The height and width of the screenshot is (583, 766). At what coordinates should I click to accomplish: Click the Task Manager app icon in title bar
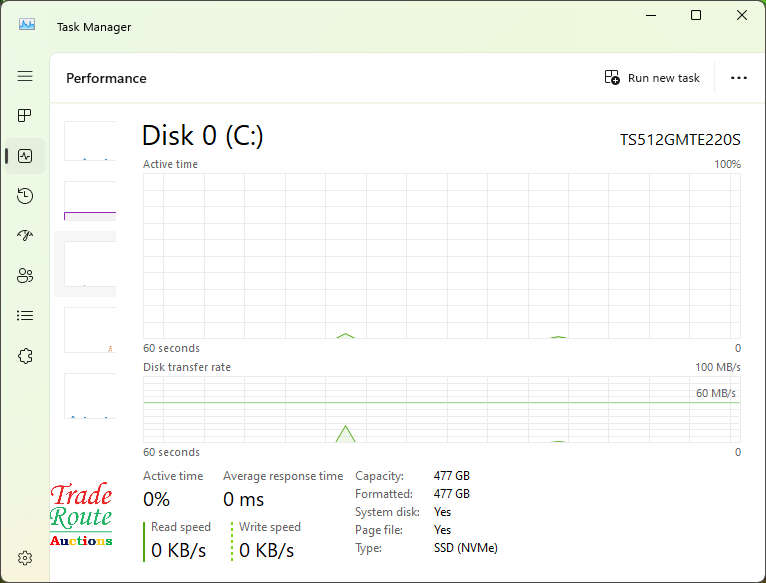(27, 23)
